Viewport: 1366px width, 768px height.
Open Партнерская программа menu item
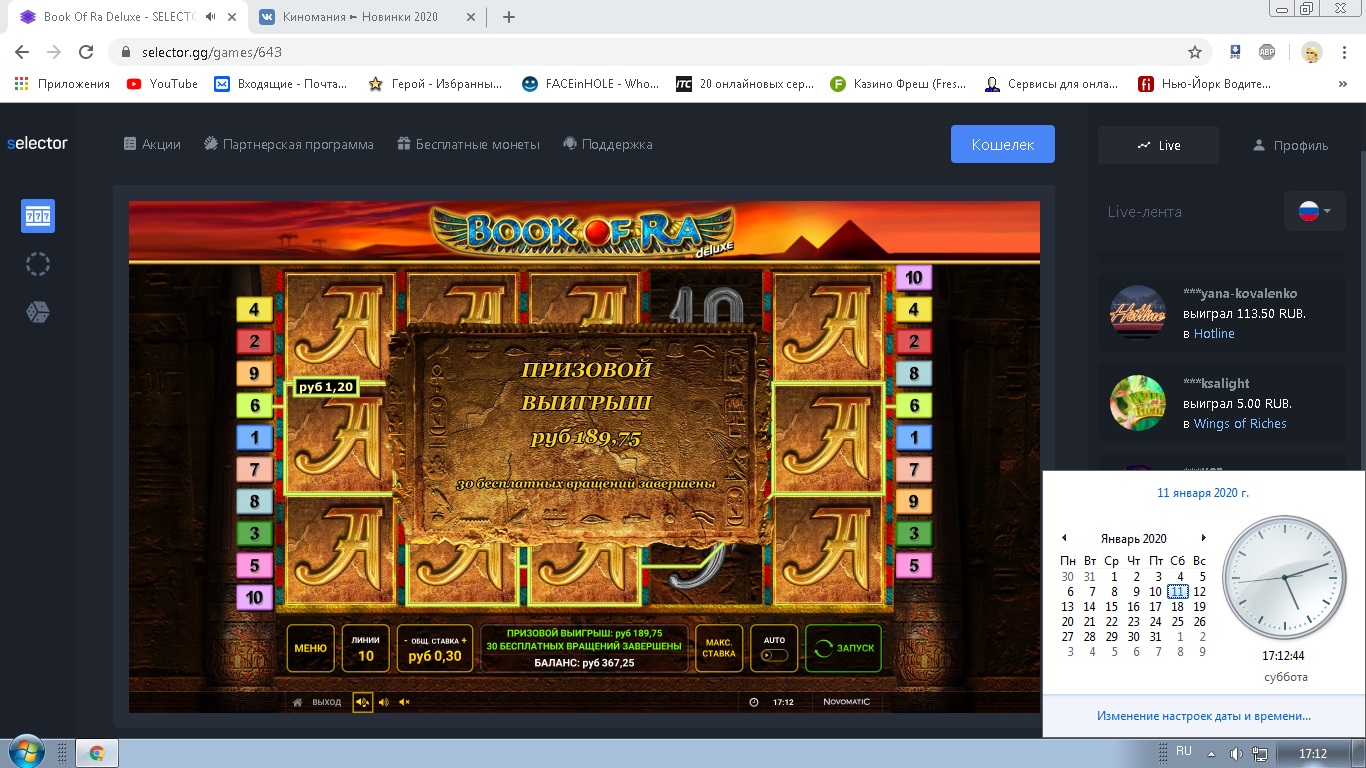coord(289,144)
